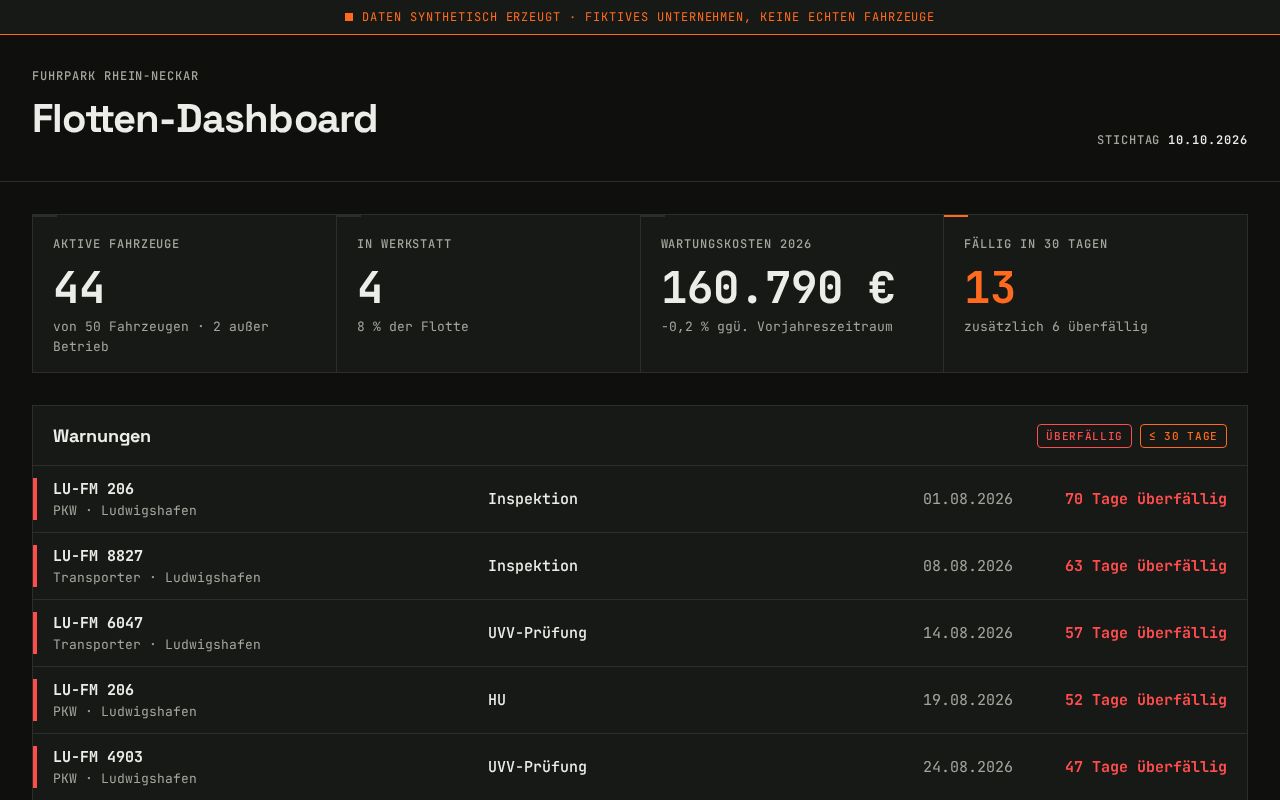Image resolution: width=1280 pixels, height=800 pixels.
Task: Click the "57 Tage überfällig" status
Action: [1146, 633]
